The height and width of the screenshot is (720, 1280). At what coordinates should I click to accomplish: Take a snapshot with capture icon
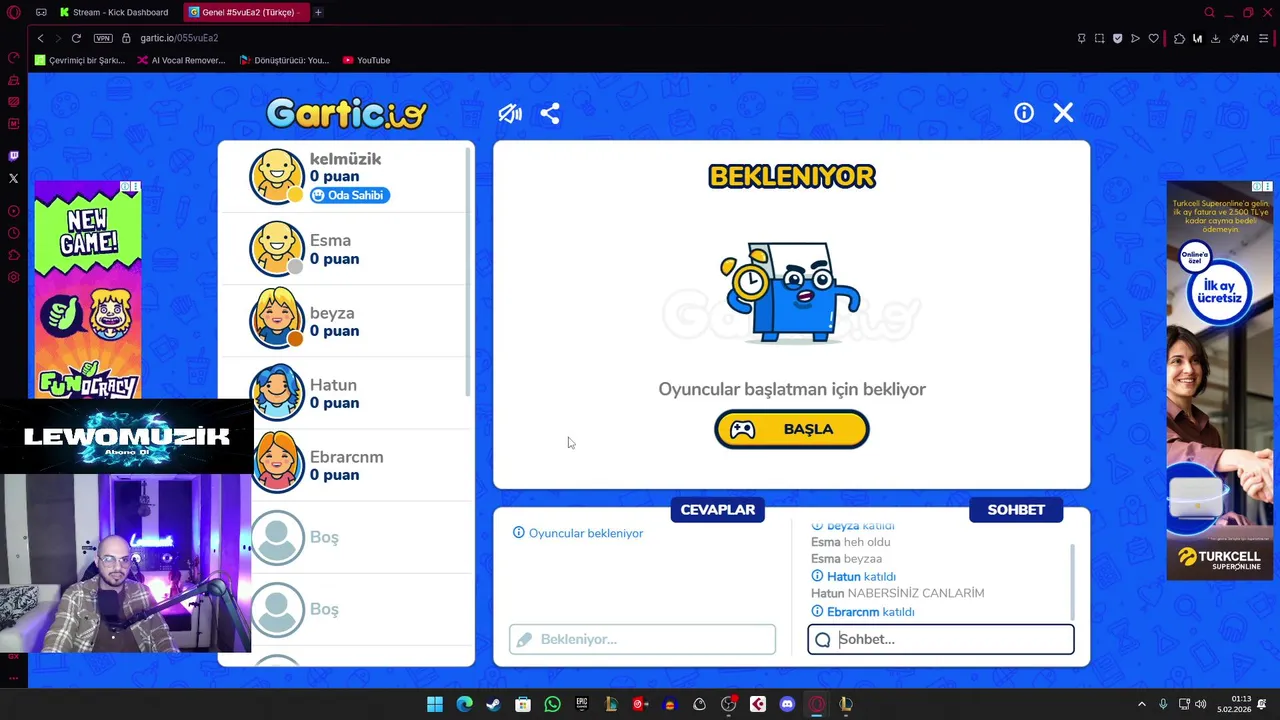point(1099,38)
